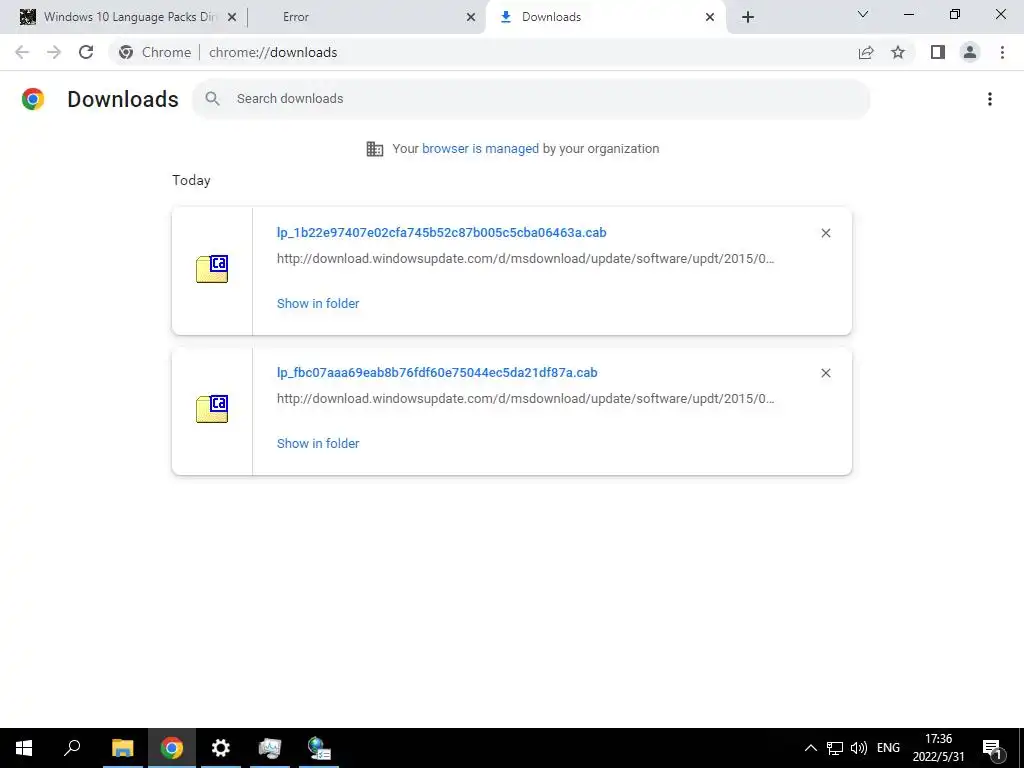Click the Today date heading
The height and width of the screenshot is (768, 1024).
pyautogui.click(x=191, y=180)
